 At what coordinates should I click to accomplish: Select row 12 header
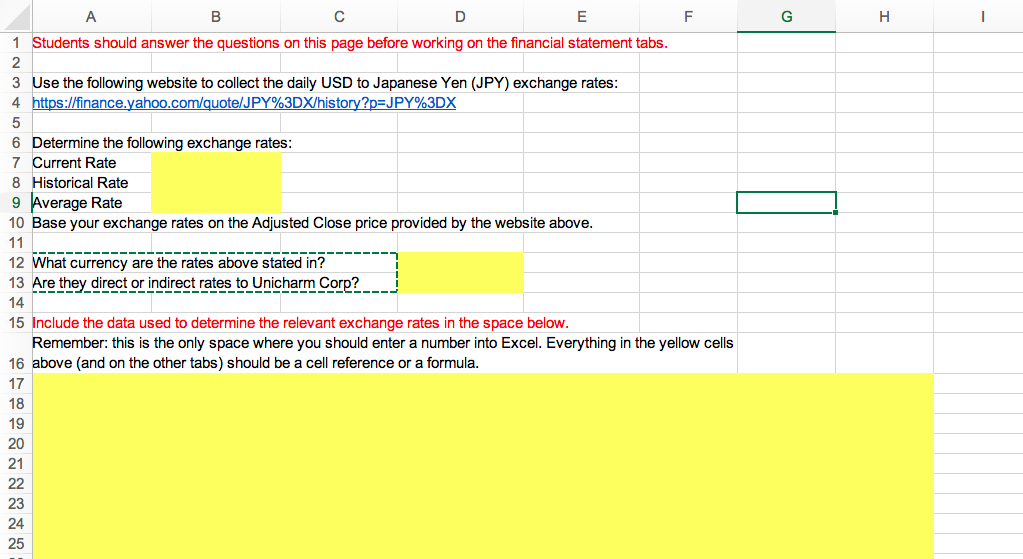[16, 263]
